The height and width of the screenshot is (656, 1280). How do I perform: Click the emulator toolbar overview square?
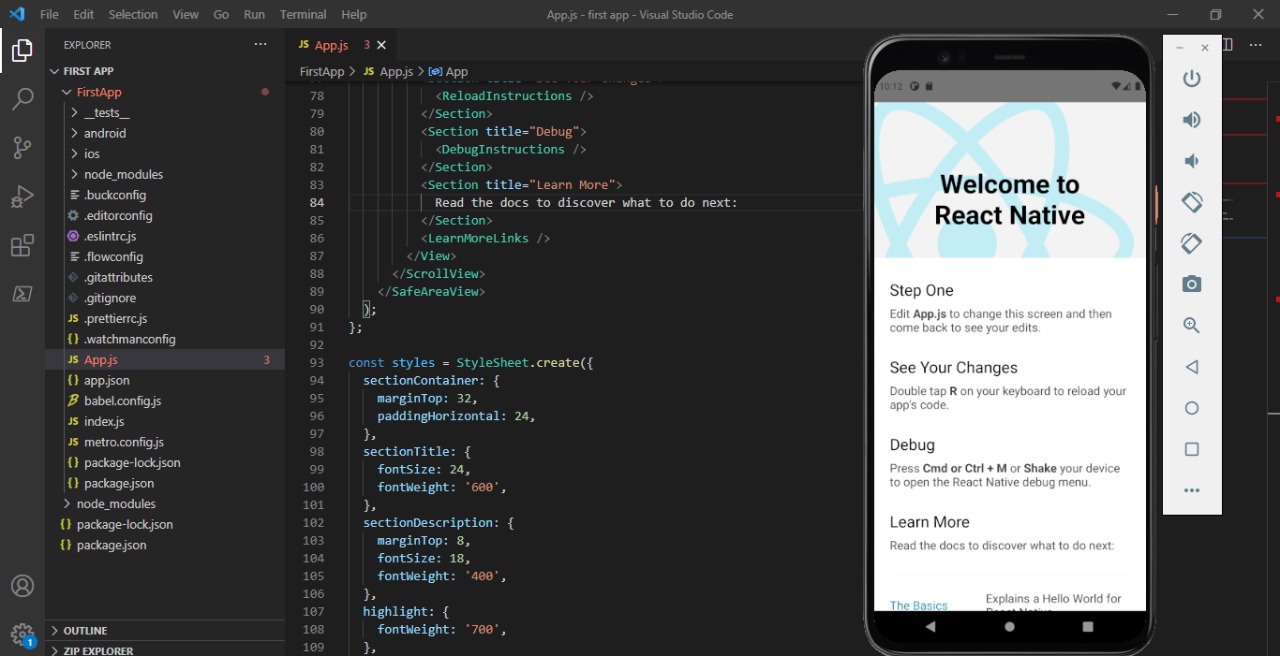1191,449
